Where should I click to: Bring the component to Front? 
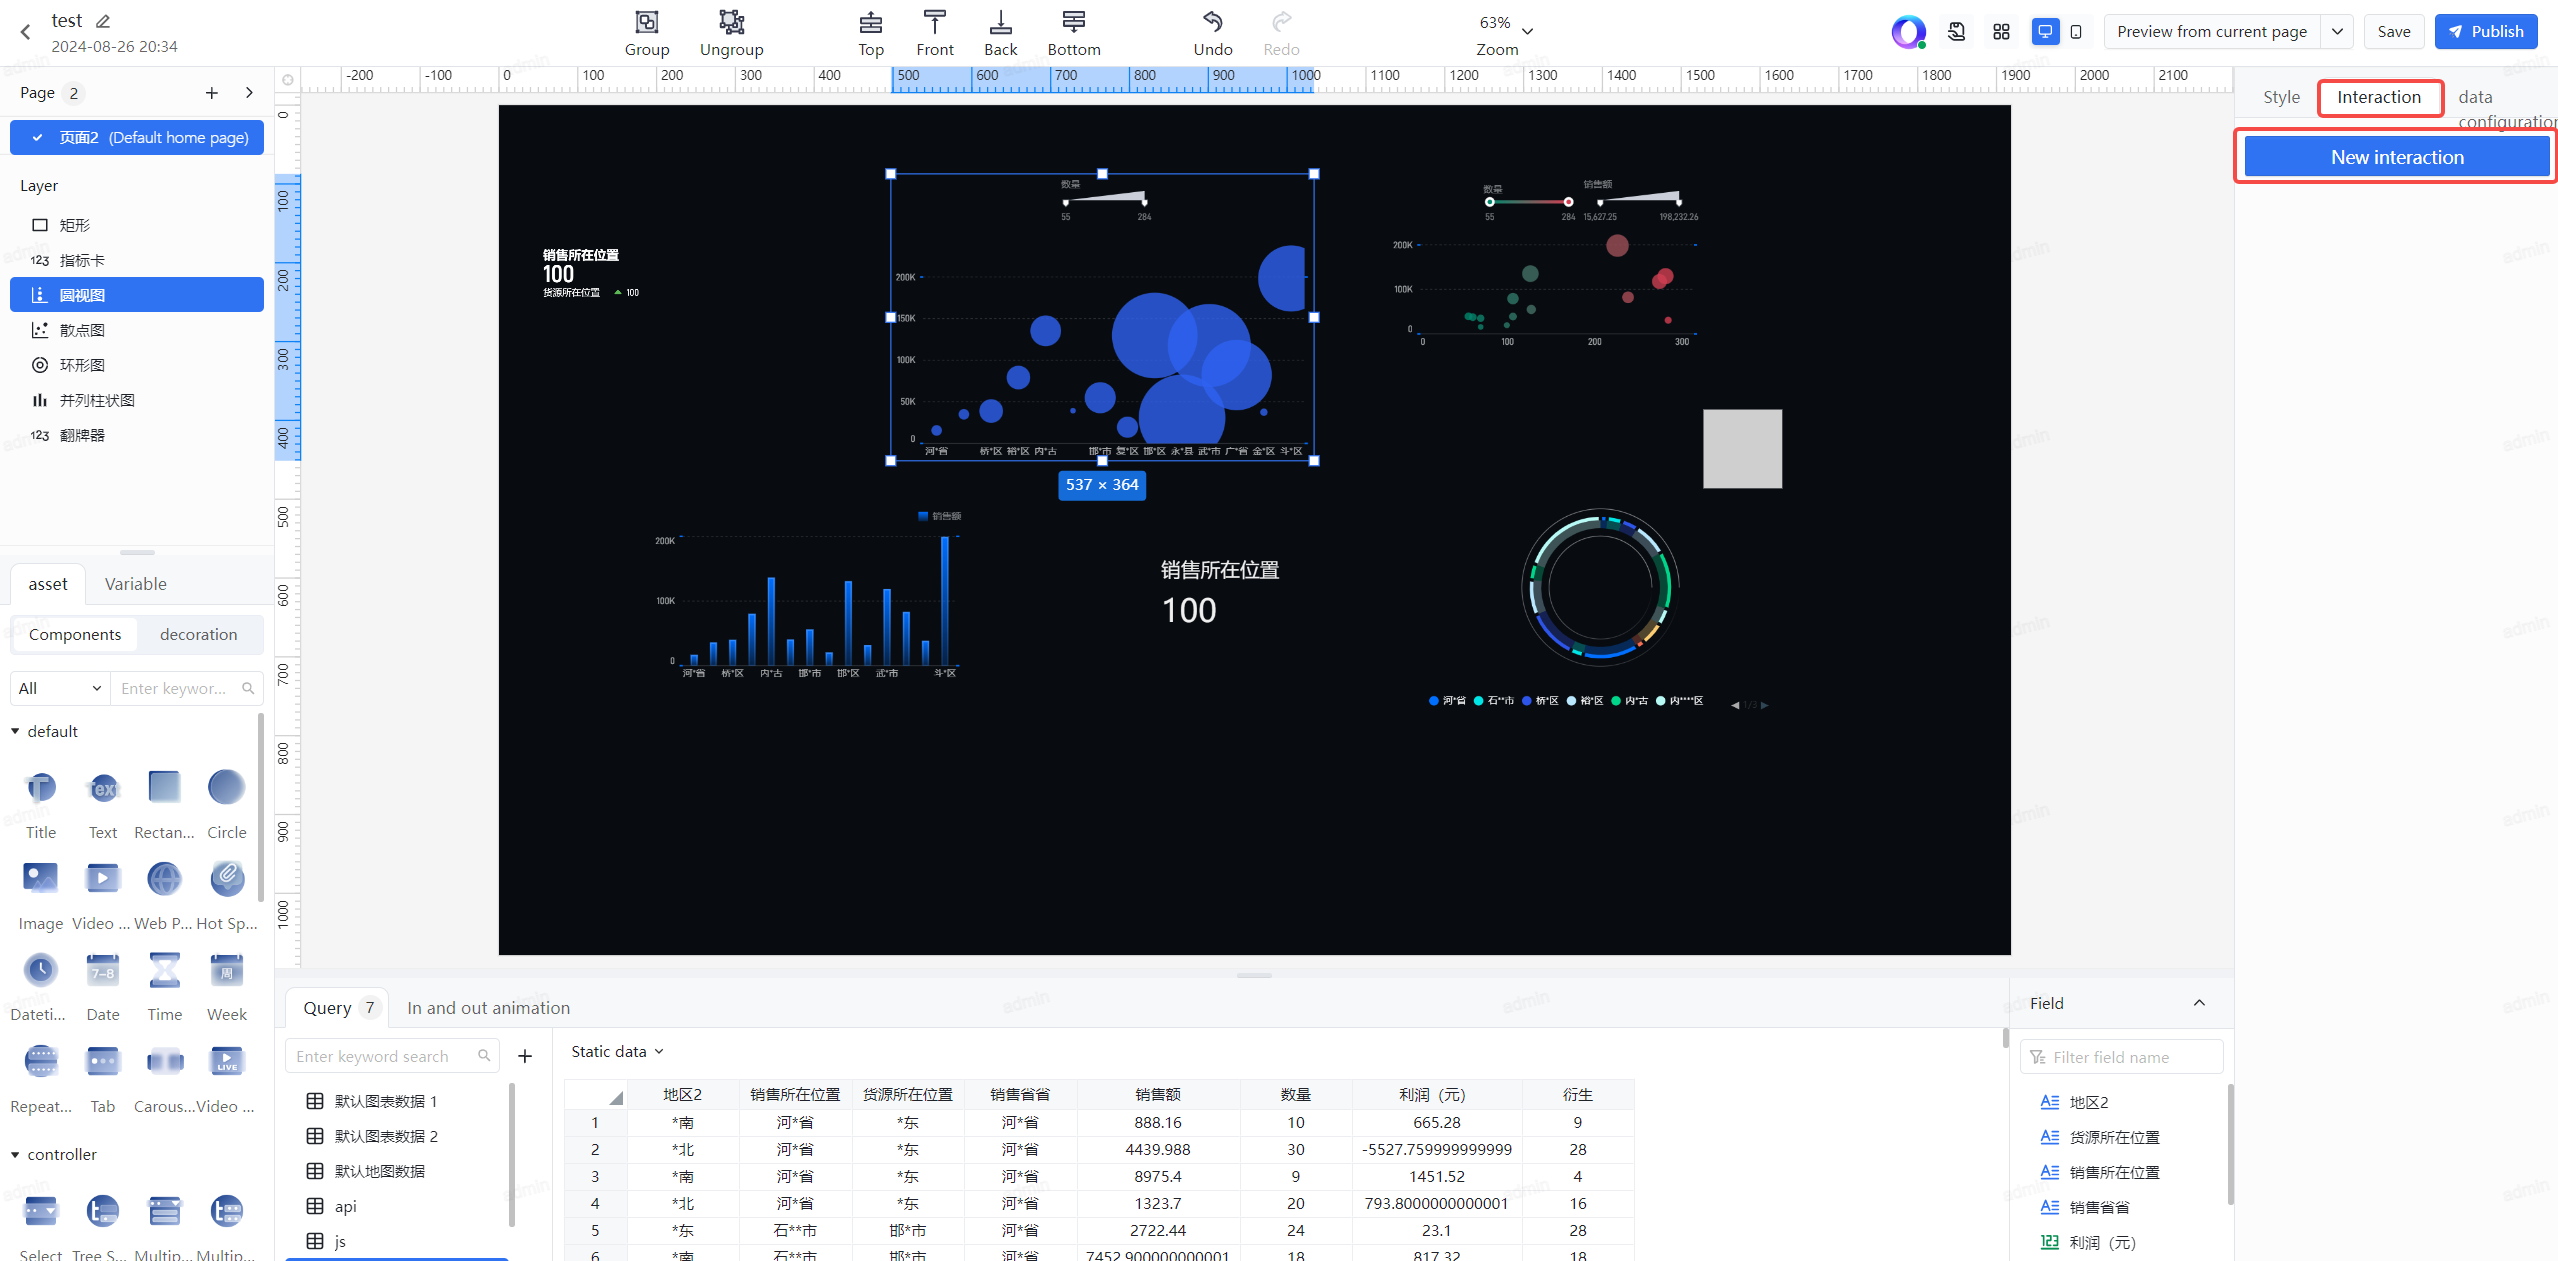pos(934,33)
